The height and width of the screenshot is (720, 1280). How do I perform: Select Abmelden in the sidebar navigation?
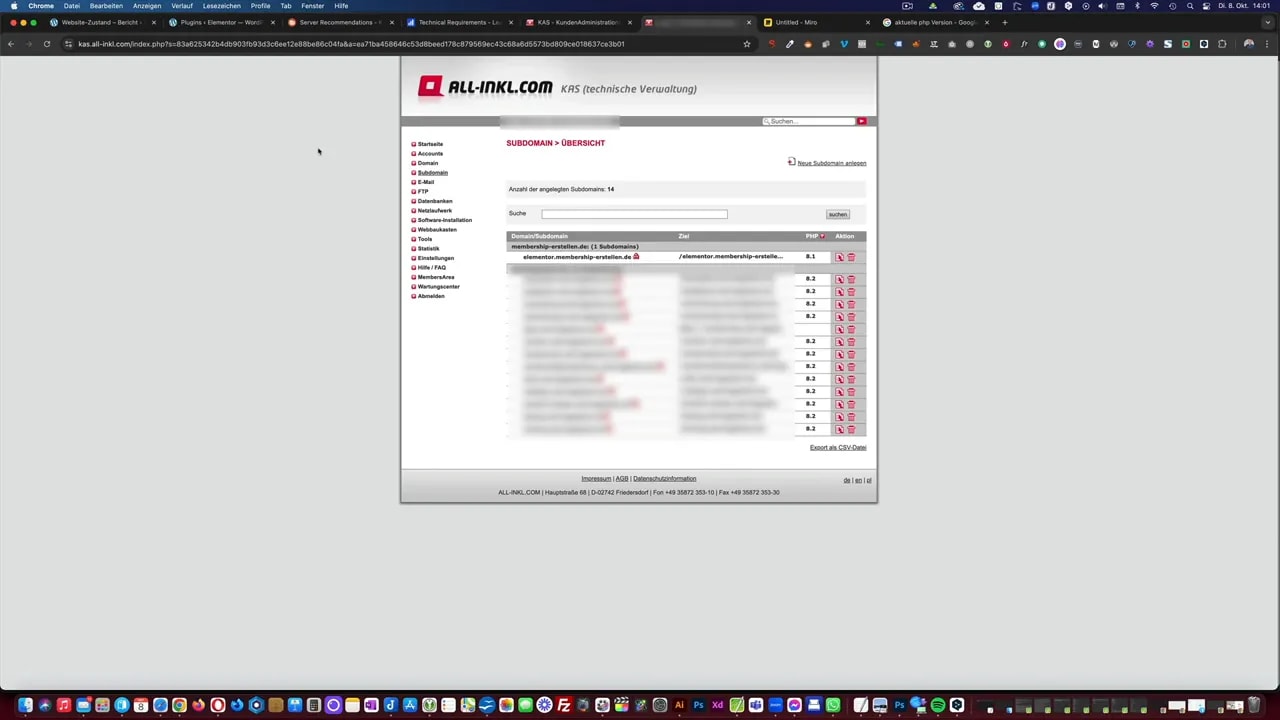tap(430, 296)
